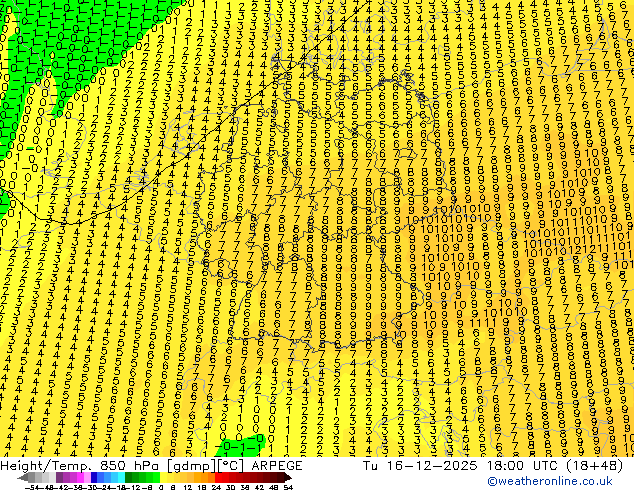Click the right arrow end of color scale
The image size is (634, 490).
(288, 478)
